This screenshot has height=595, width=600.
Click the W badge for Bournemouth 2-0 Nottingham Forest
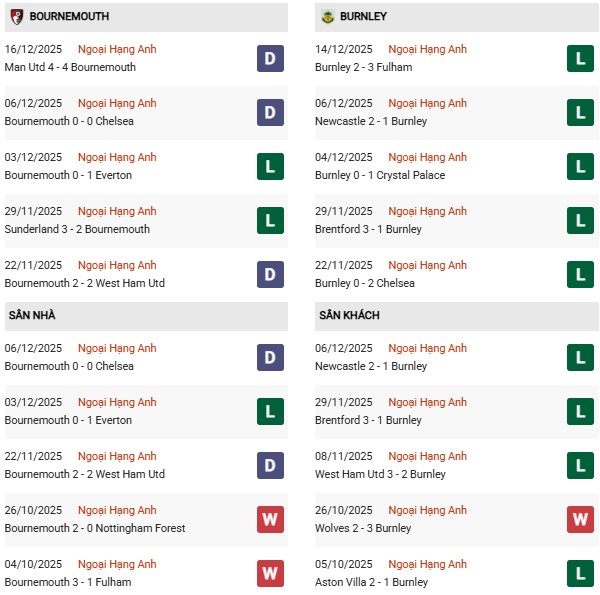pos(270,520)
